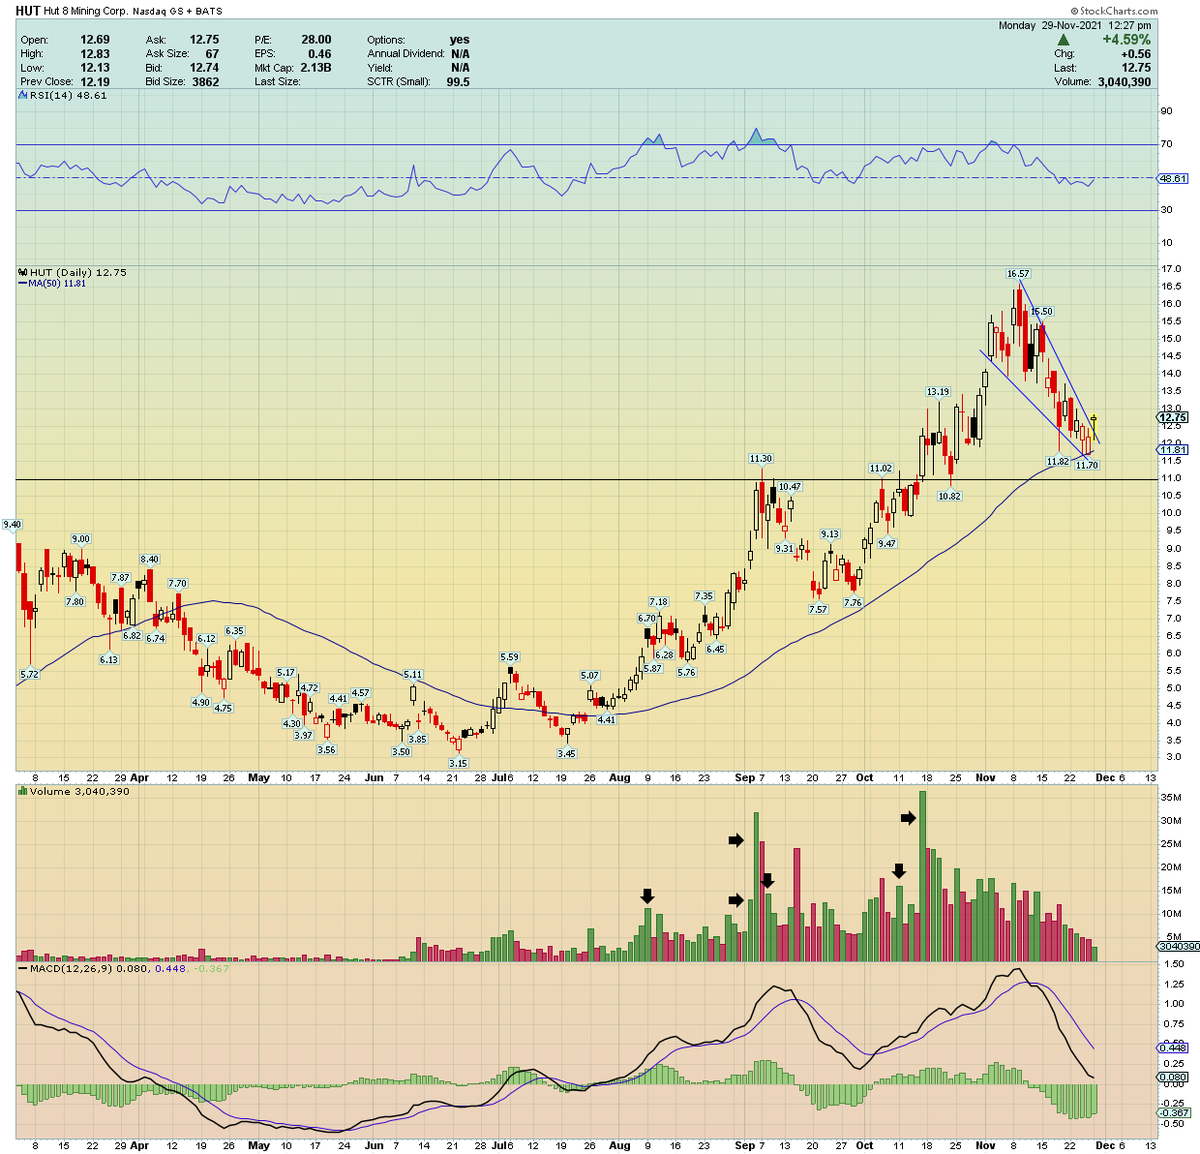Viewport: 1200px width, 1154px height.
Task: Click the 7.76 price label
Action: (852, 602)
